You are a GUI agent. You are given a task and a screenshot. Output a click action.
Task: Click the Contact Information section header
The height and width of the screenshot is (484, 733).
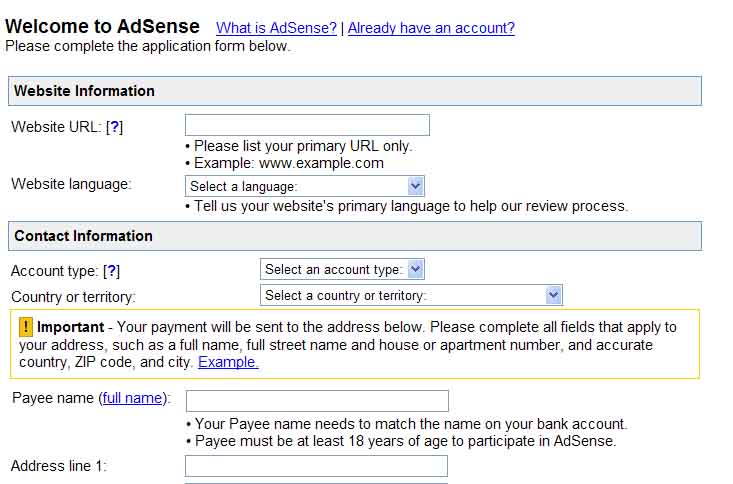point(355,236)
